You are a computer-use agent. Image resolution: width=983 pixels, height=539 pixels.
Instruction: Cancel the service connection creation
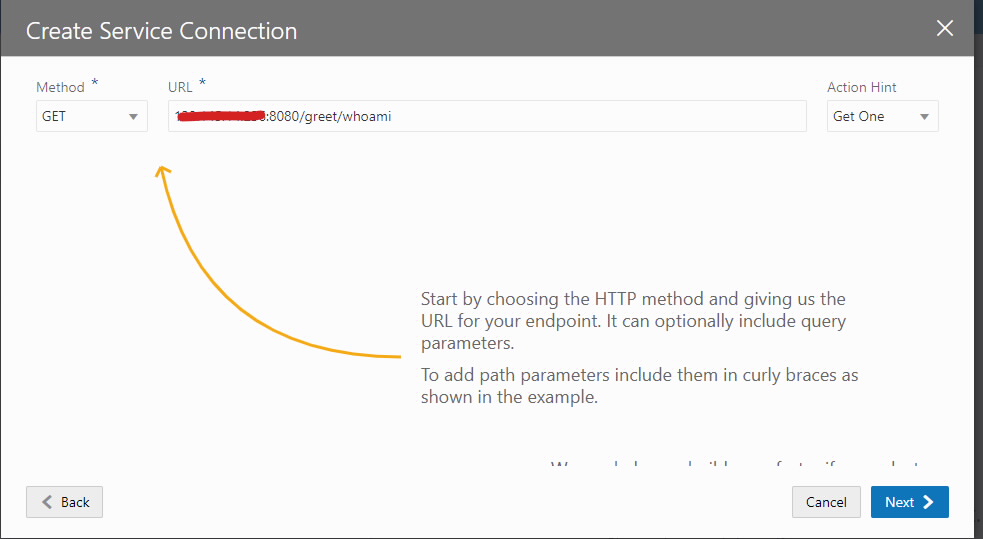coord(826,502)
